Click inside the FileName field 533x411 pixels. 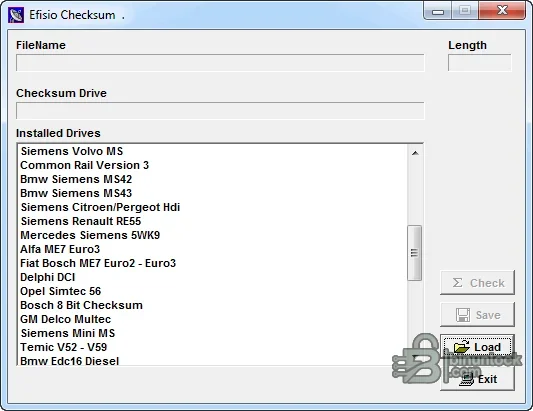[220, 63]
